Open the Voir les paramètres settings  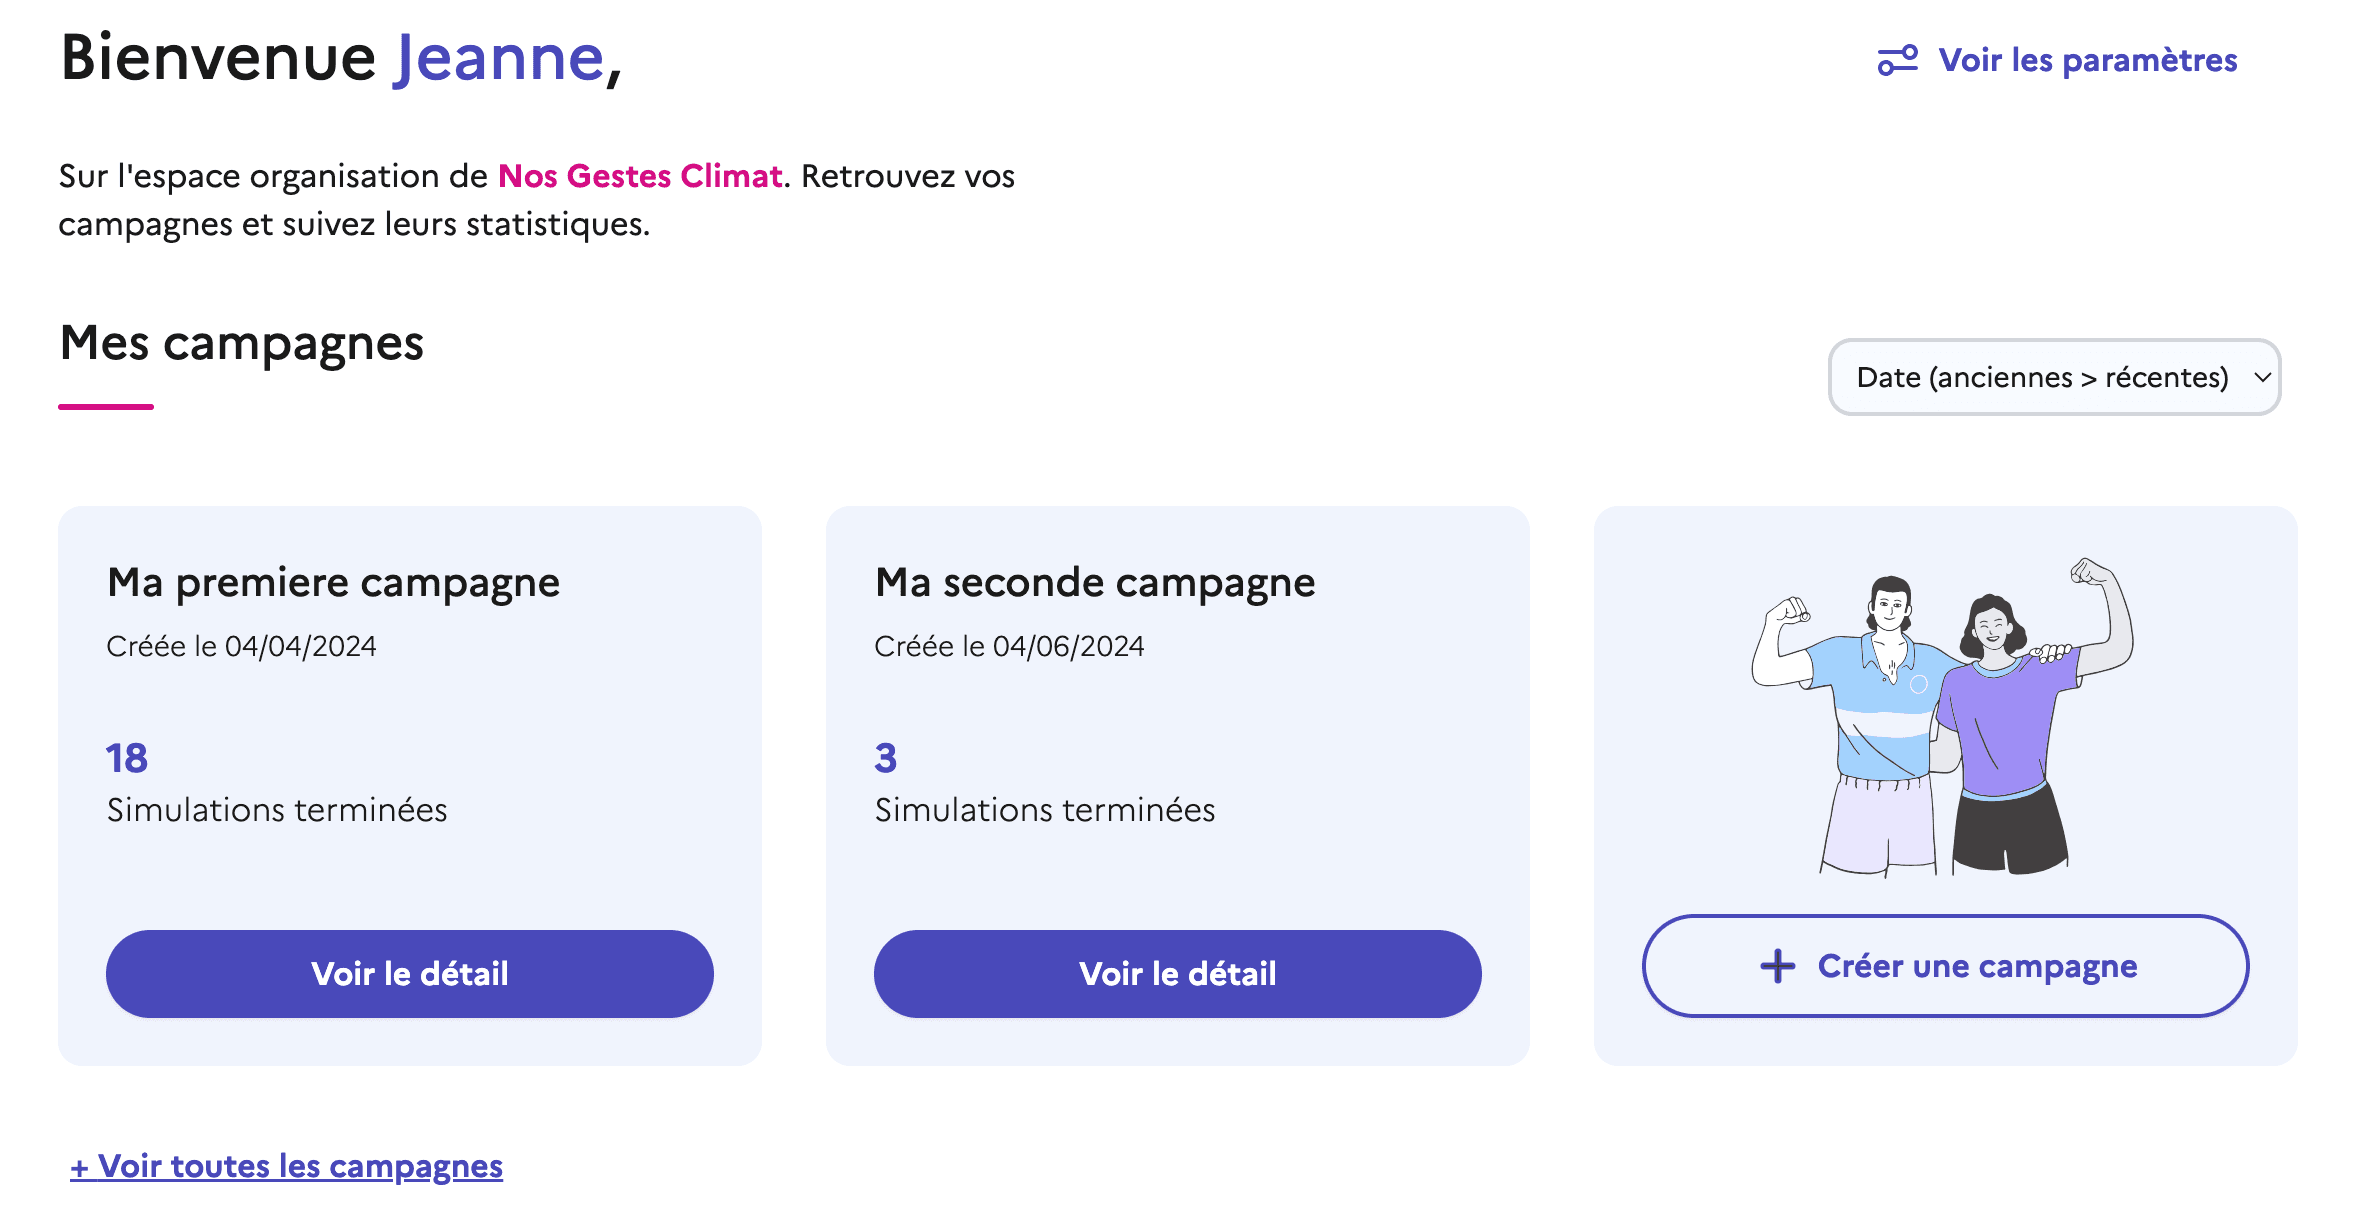click(x=2088, y=62)
